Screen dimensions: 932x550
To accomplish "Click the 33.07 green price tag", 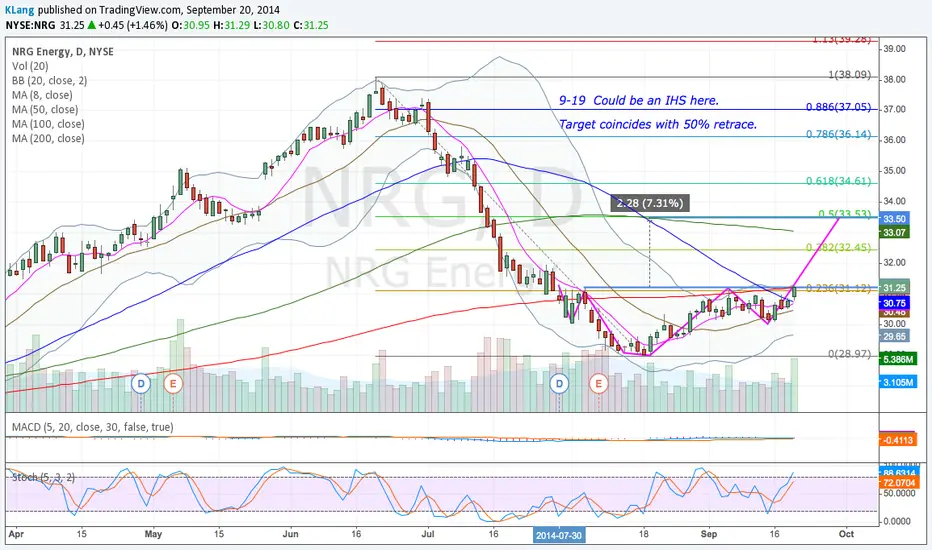I will tap(894, 232).
